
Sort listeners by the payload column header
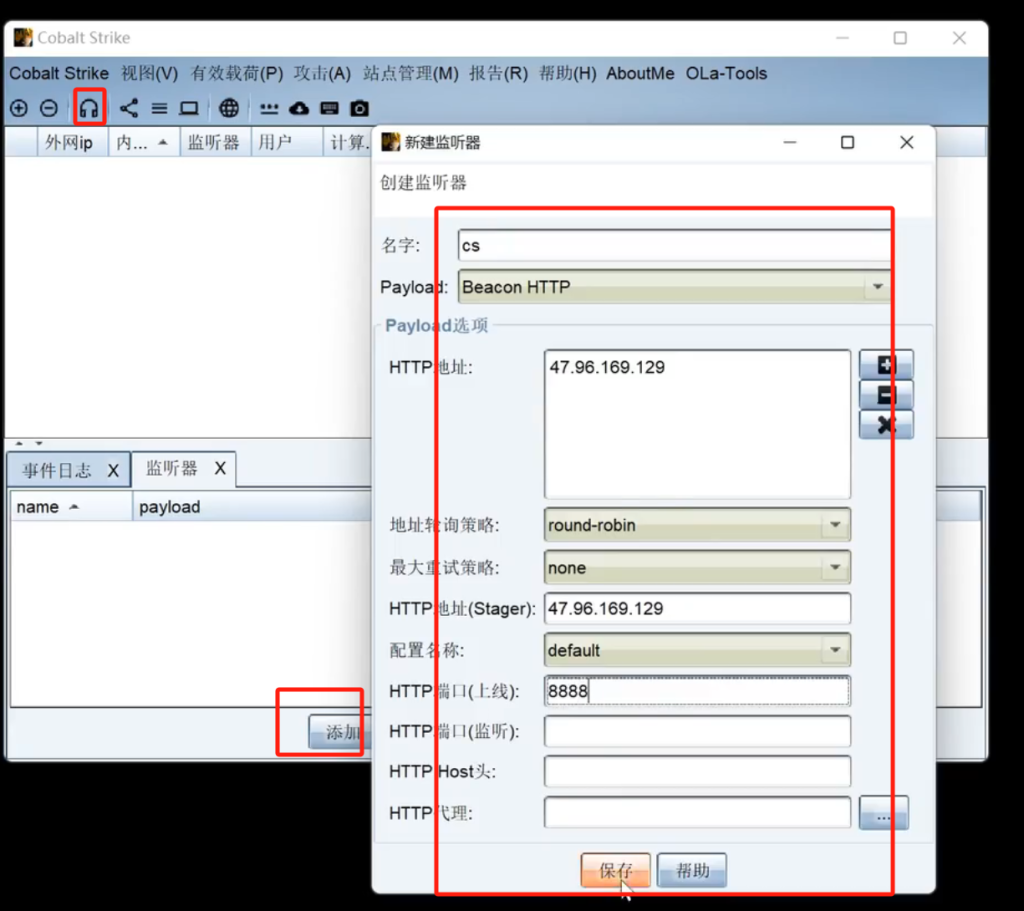coord(252,507)
